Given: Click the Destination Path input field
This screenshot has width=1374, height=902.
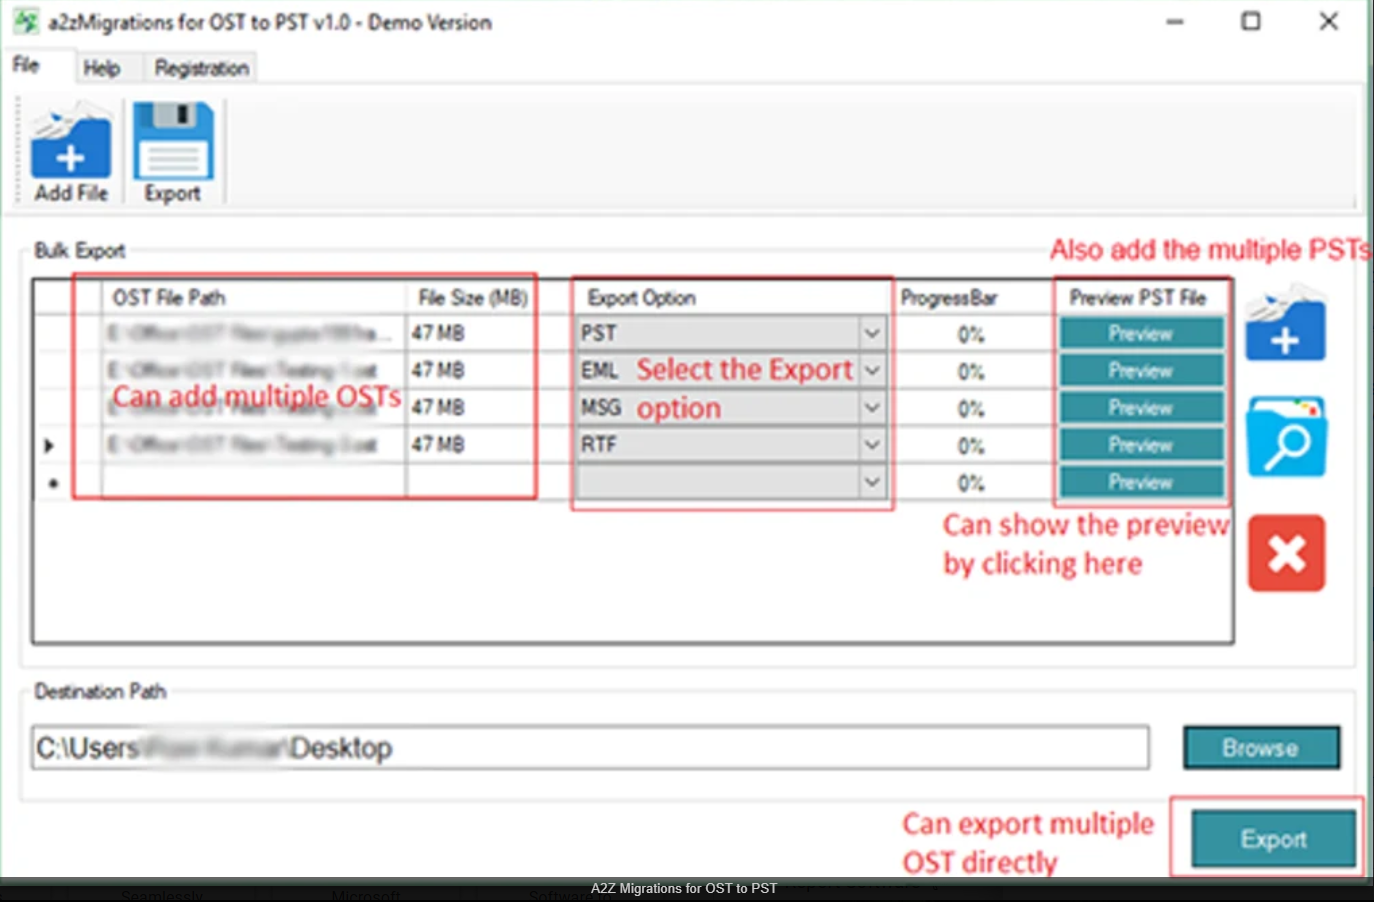Looking at the screenshot, I should [590, 747].
